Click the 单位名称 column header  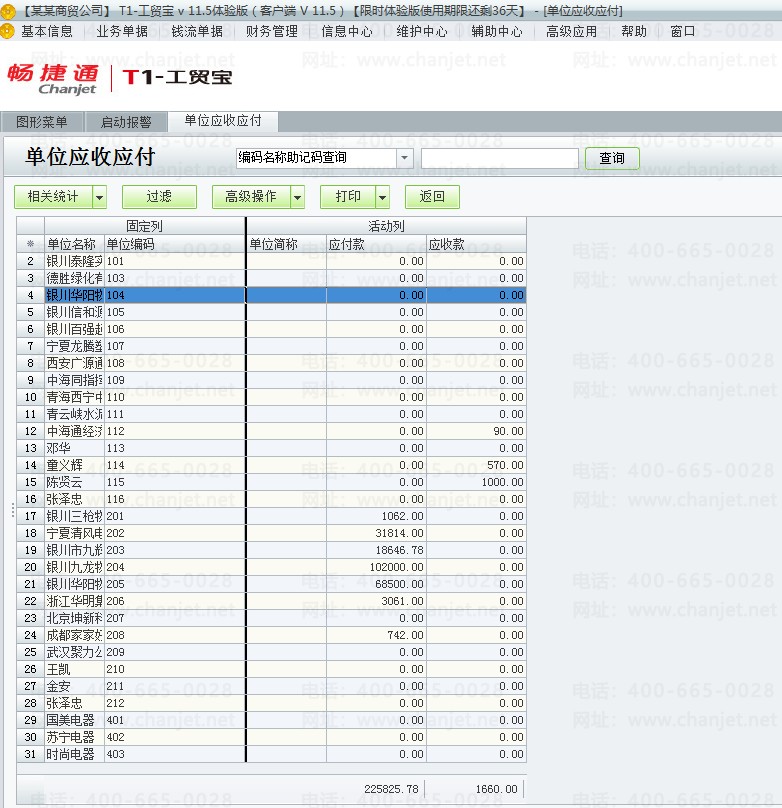point(74,244)
